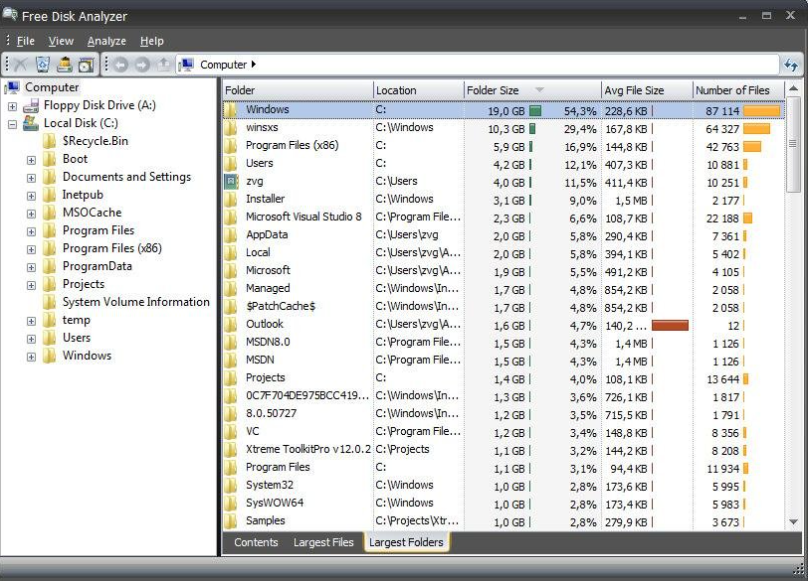Sort by the Number of Files column header
808x581 pixels.
click(738, 90)
